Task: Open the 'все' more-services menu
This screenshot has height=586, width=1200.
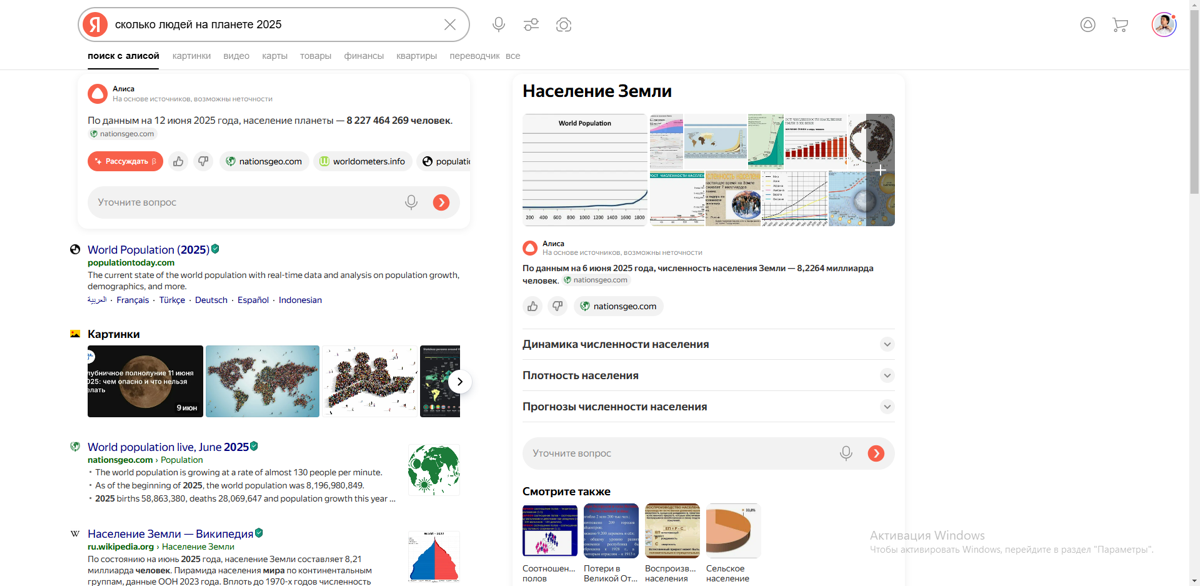Action: click(x=513, y=56)
